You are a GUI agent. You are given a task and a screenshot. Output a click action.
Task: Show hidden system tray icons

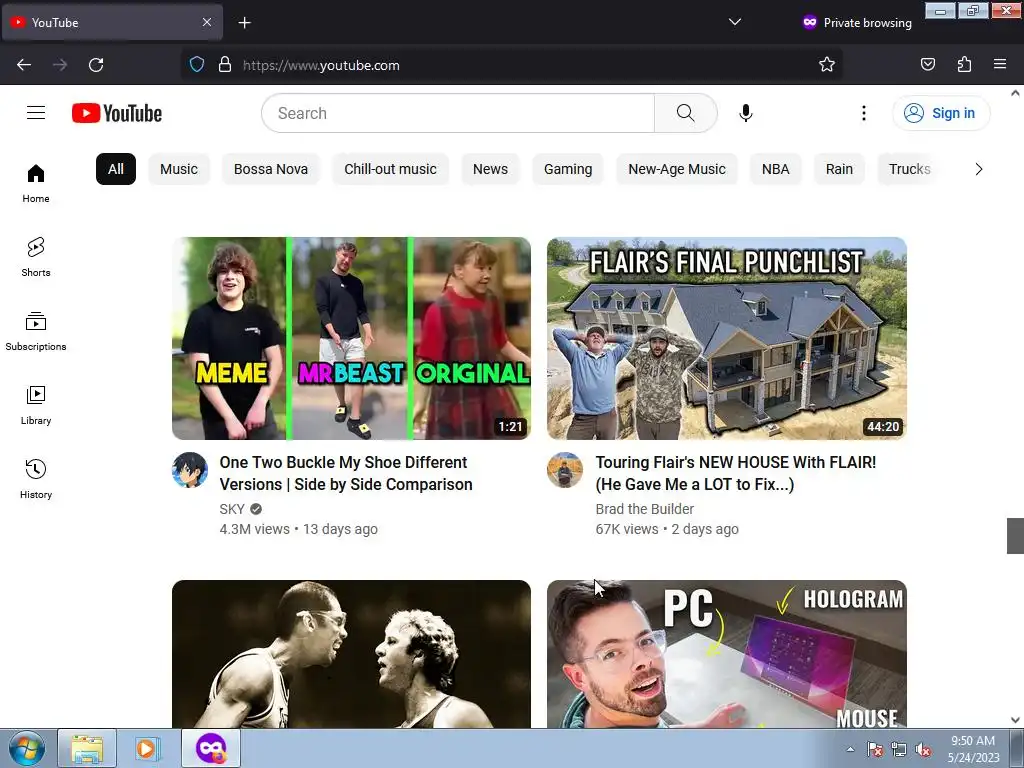850,750
